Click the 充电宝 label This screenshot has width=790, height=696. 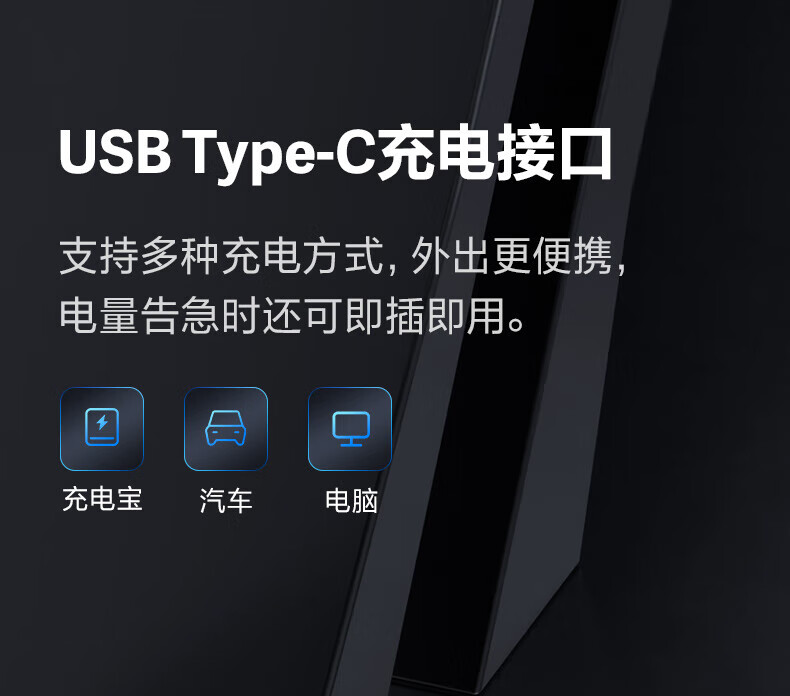coord(102,499)
